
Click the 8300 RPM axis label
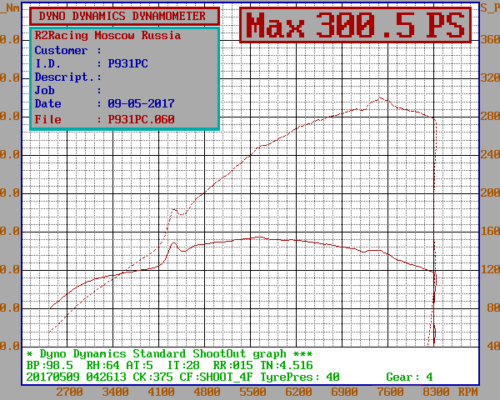coord(436,392)
